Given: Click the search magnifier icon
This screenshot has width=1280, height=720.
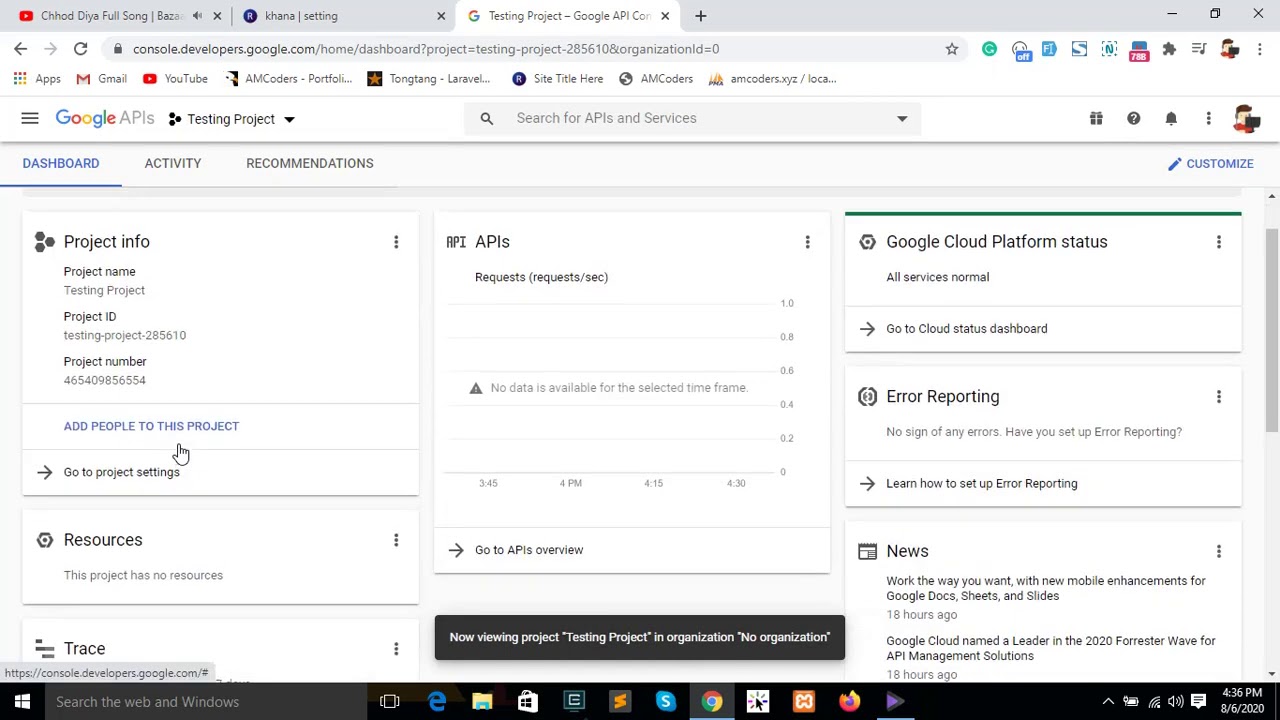Looking at the screenshot, I should pyautogui.click(x=486, y=118).
